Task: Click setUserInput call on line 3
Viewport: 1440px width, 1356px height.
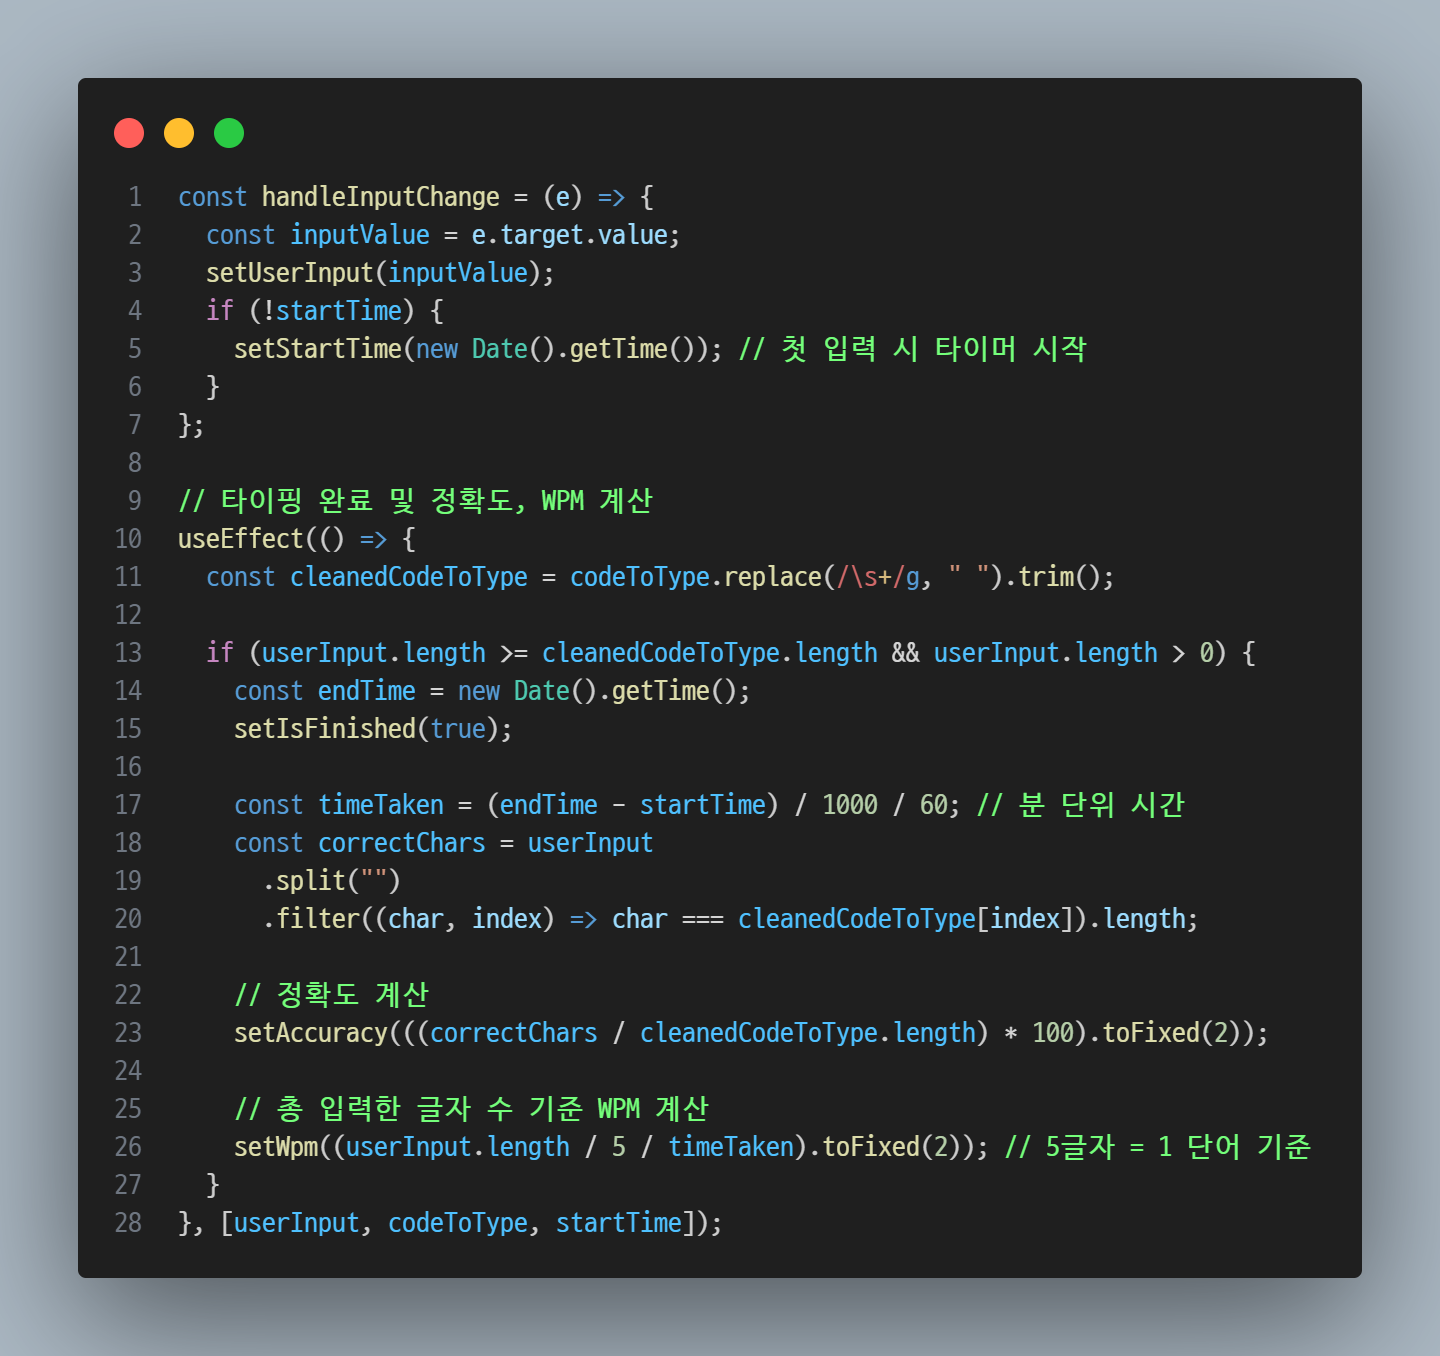Action: point(290,273)
